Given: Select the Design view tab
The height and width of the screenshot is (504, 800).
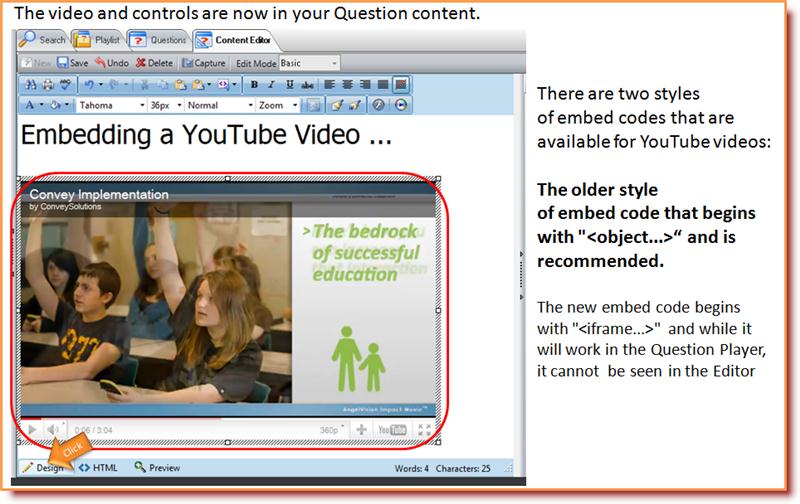Looking at the screenshot, I should (44, 468).
